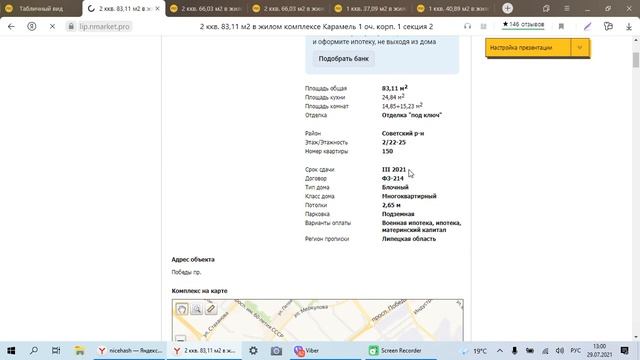Image resolution: width=640 pixels, height=360 pixels.
Task: Click the Отделка "под ключ" value
Action: [411, 115]
